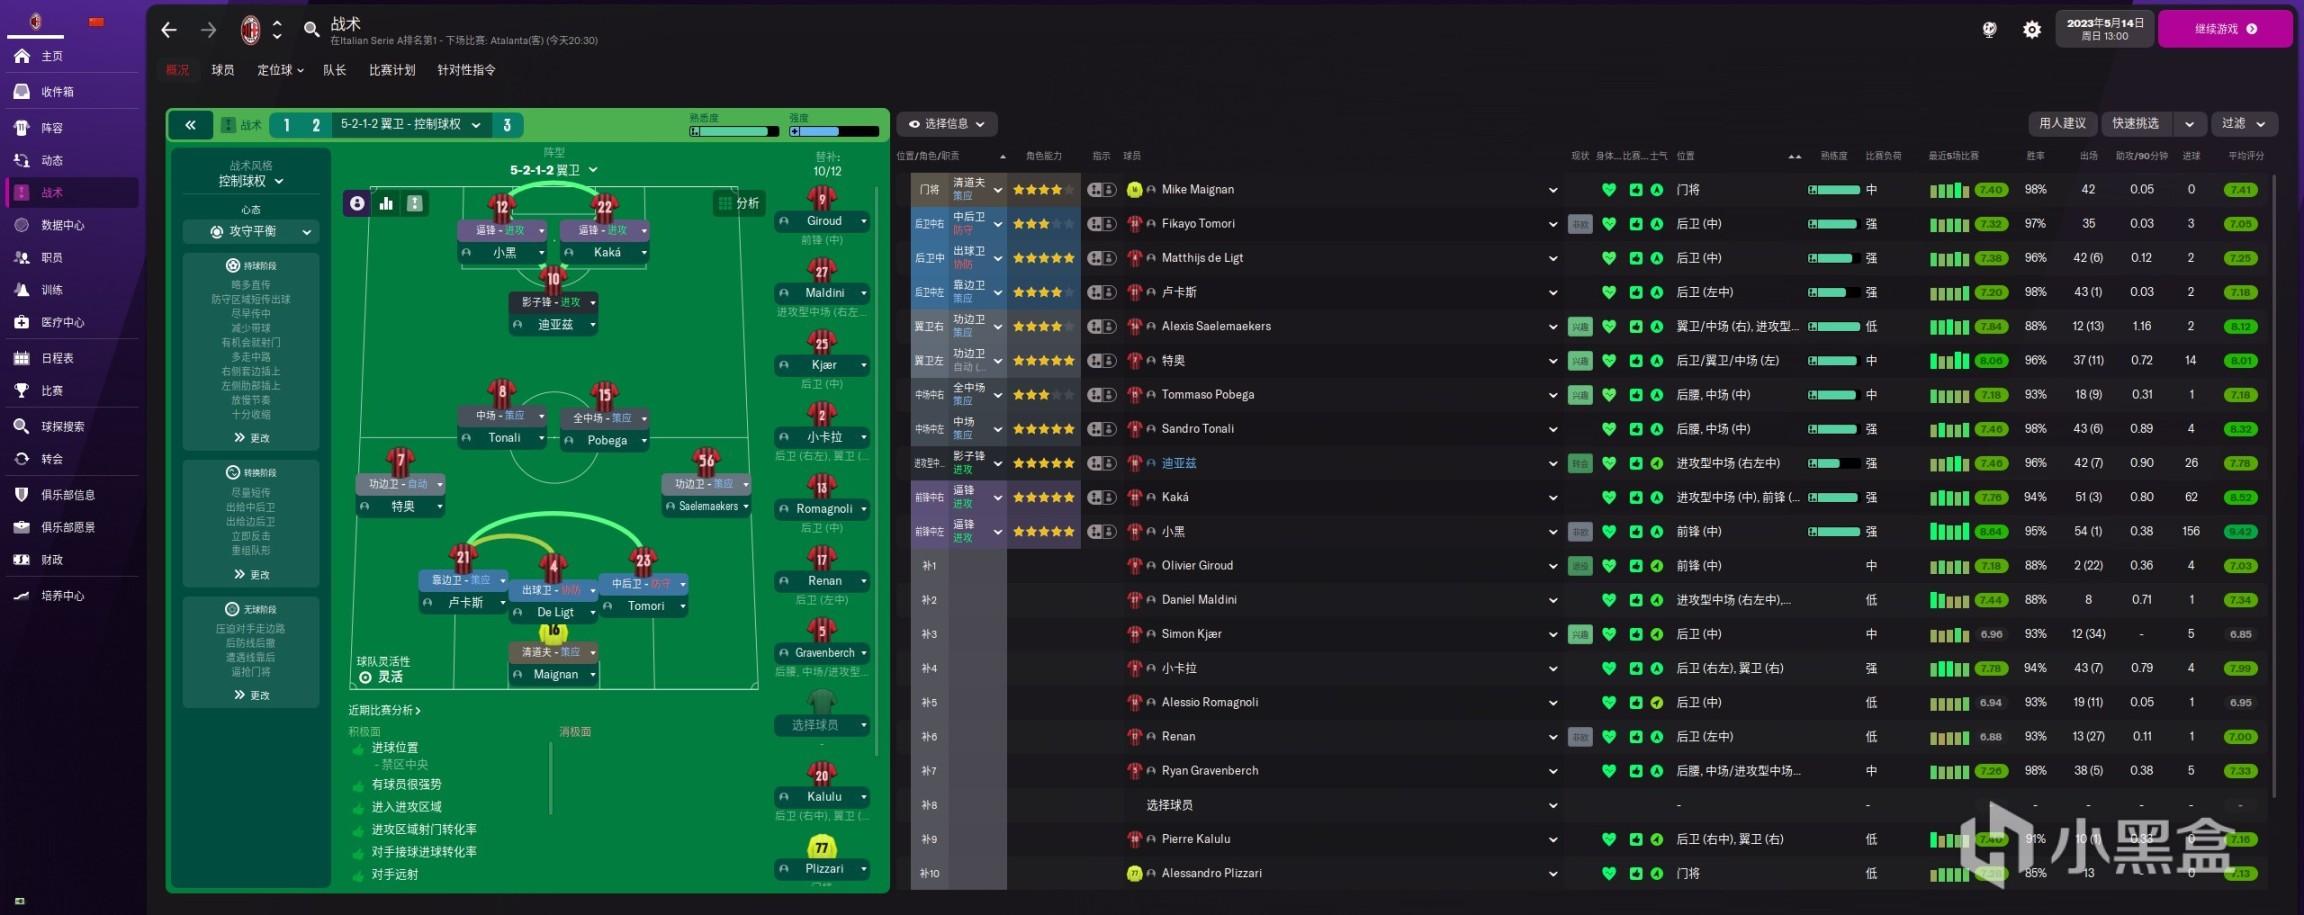Toggle instruction switch for Sandro Tonali
The width and height of the screenshot is (2304, 915).
(1101, 429)
